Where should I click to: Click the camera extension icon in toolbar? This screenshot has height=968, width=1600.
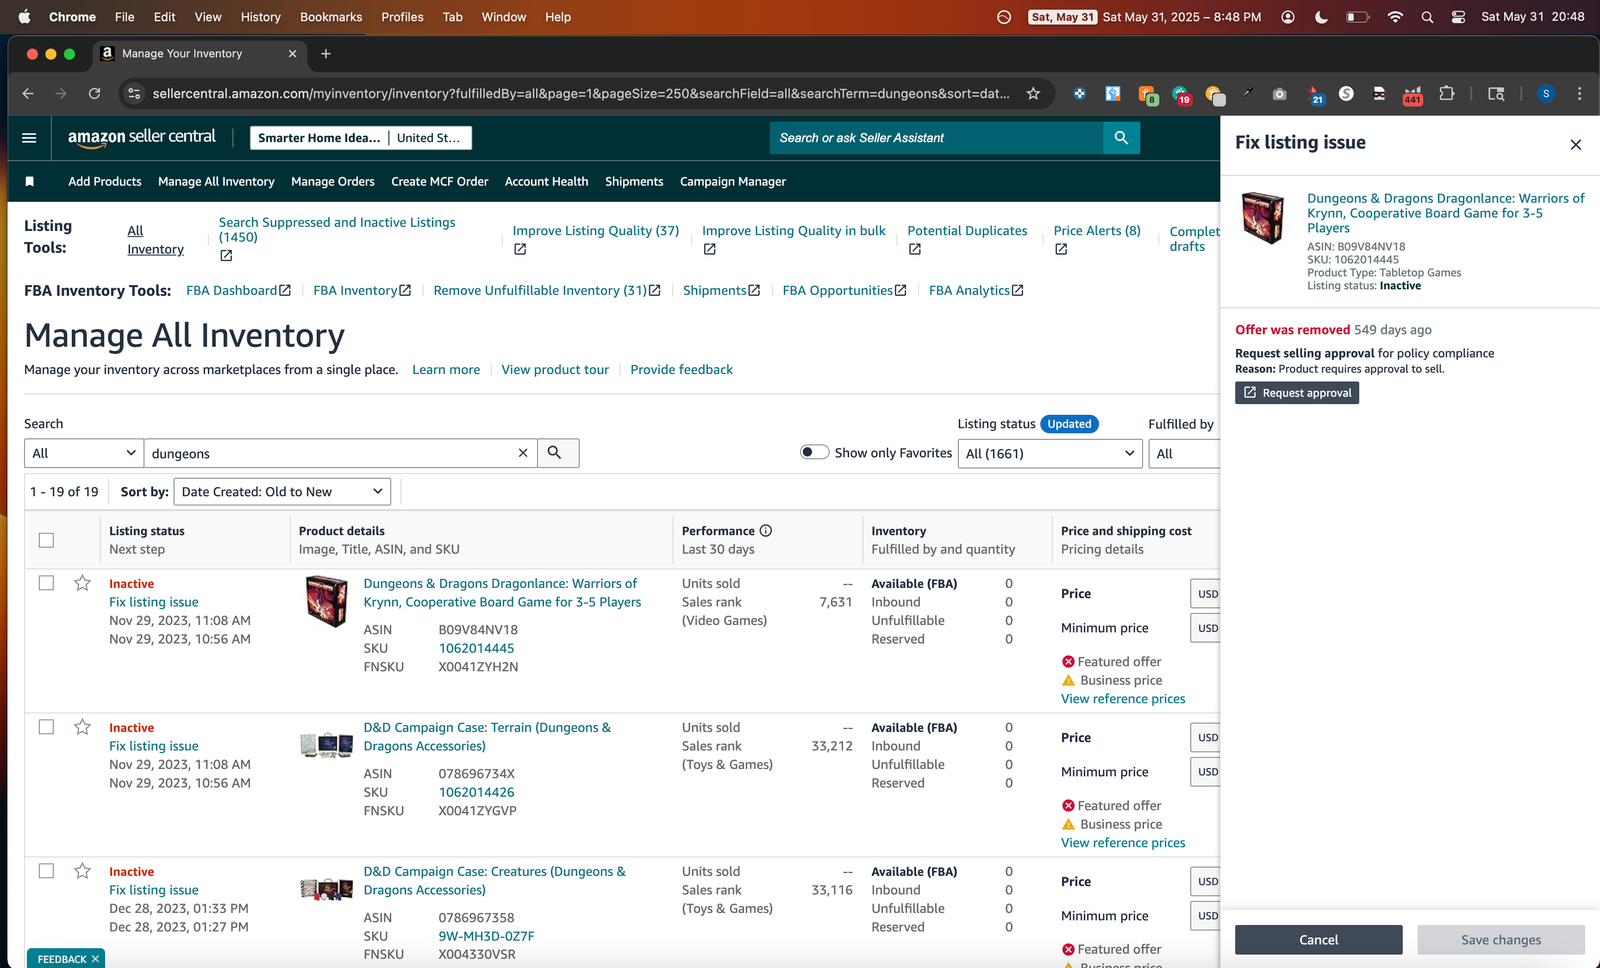click(x=1279, y=94)
